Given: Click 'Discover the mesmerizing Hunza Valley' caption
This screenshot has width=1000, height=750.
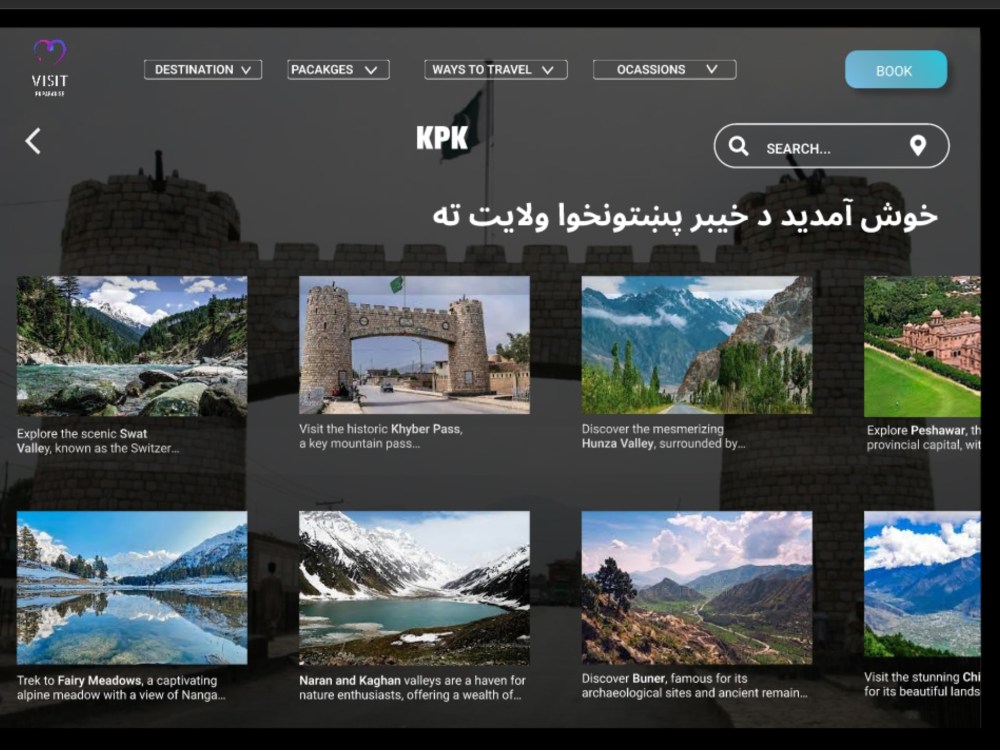Looking at the screenshot, I should (x=663, y=436).
